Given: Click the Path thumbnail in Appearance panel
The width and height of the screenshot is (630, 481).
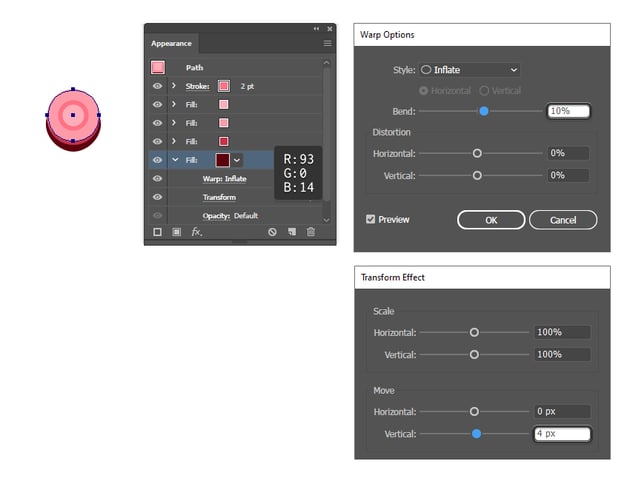Looking at the screenshot, I should (x=158, y=67).
